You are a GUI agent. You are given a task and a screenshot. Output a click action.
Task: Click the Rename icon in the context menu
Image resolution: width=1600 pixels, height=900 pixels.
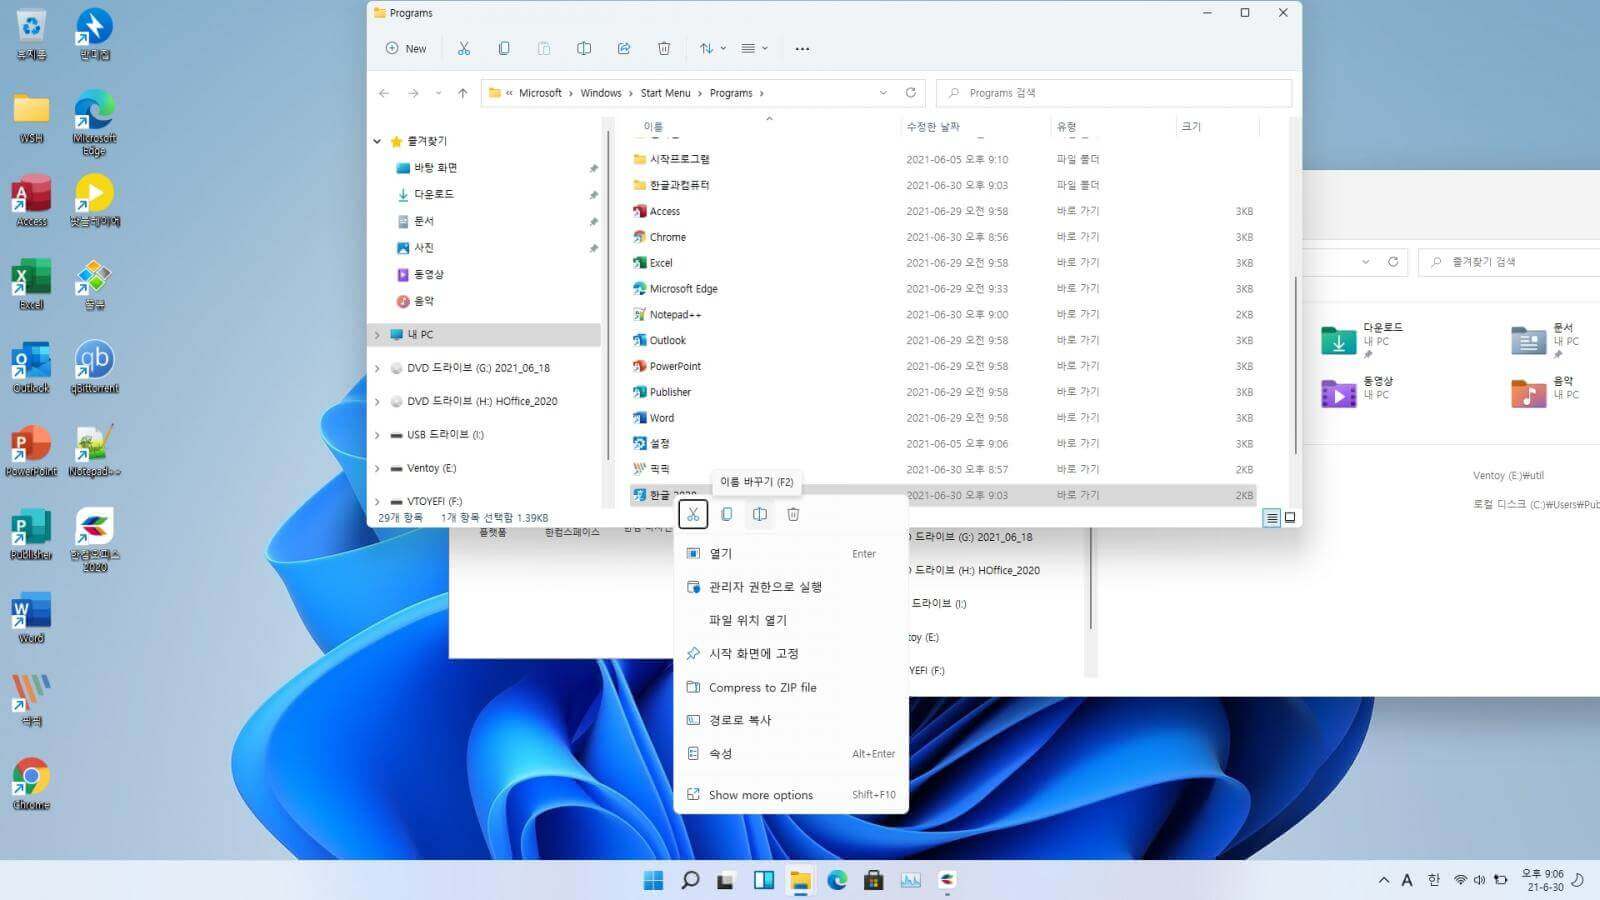(x=760, y=514)
